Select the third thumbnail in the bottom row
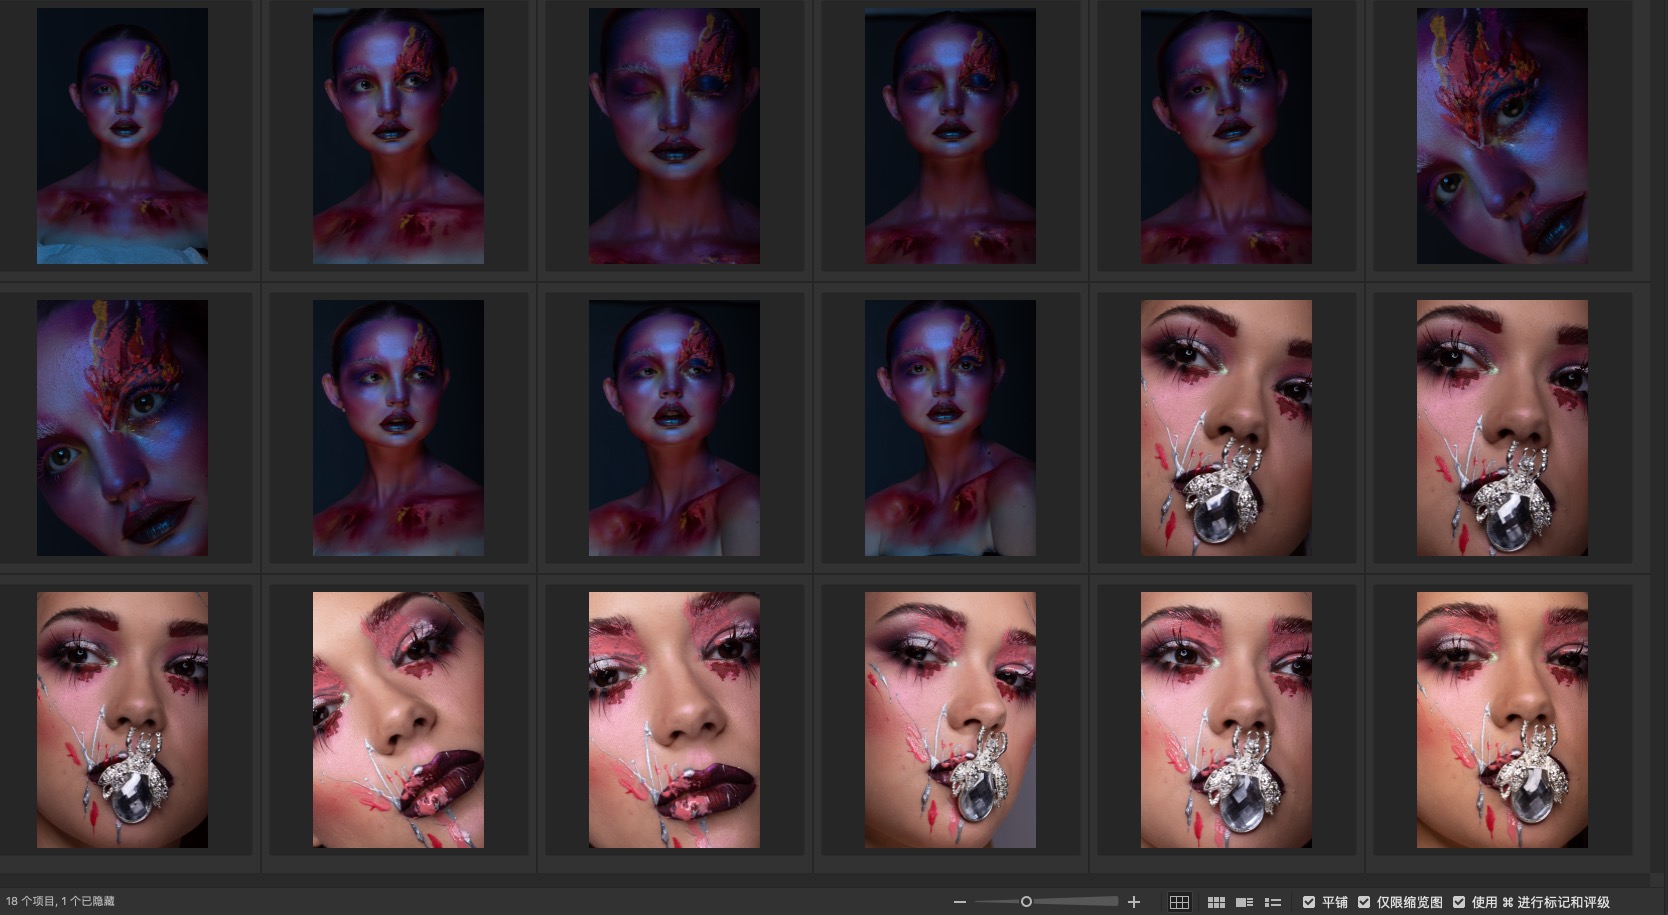 point(674,720)
